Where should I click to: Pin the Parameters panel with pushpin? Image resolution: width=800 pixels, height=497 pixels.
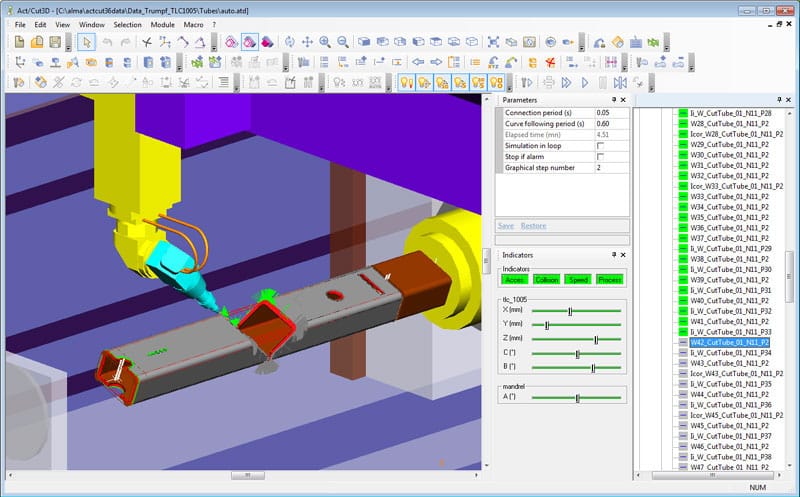pos(613,100)
